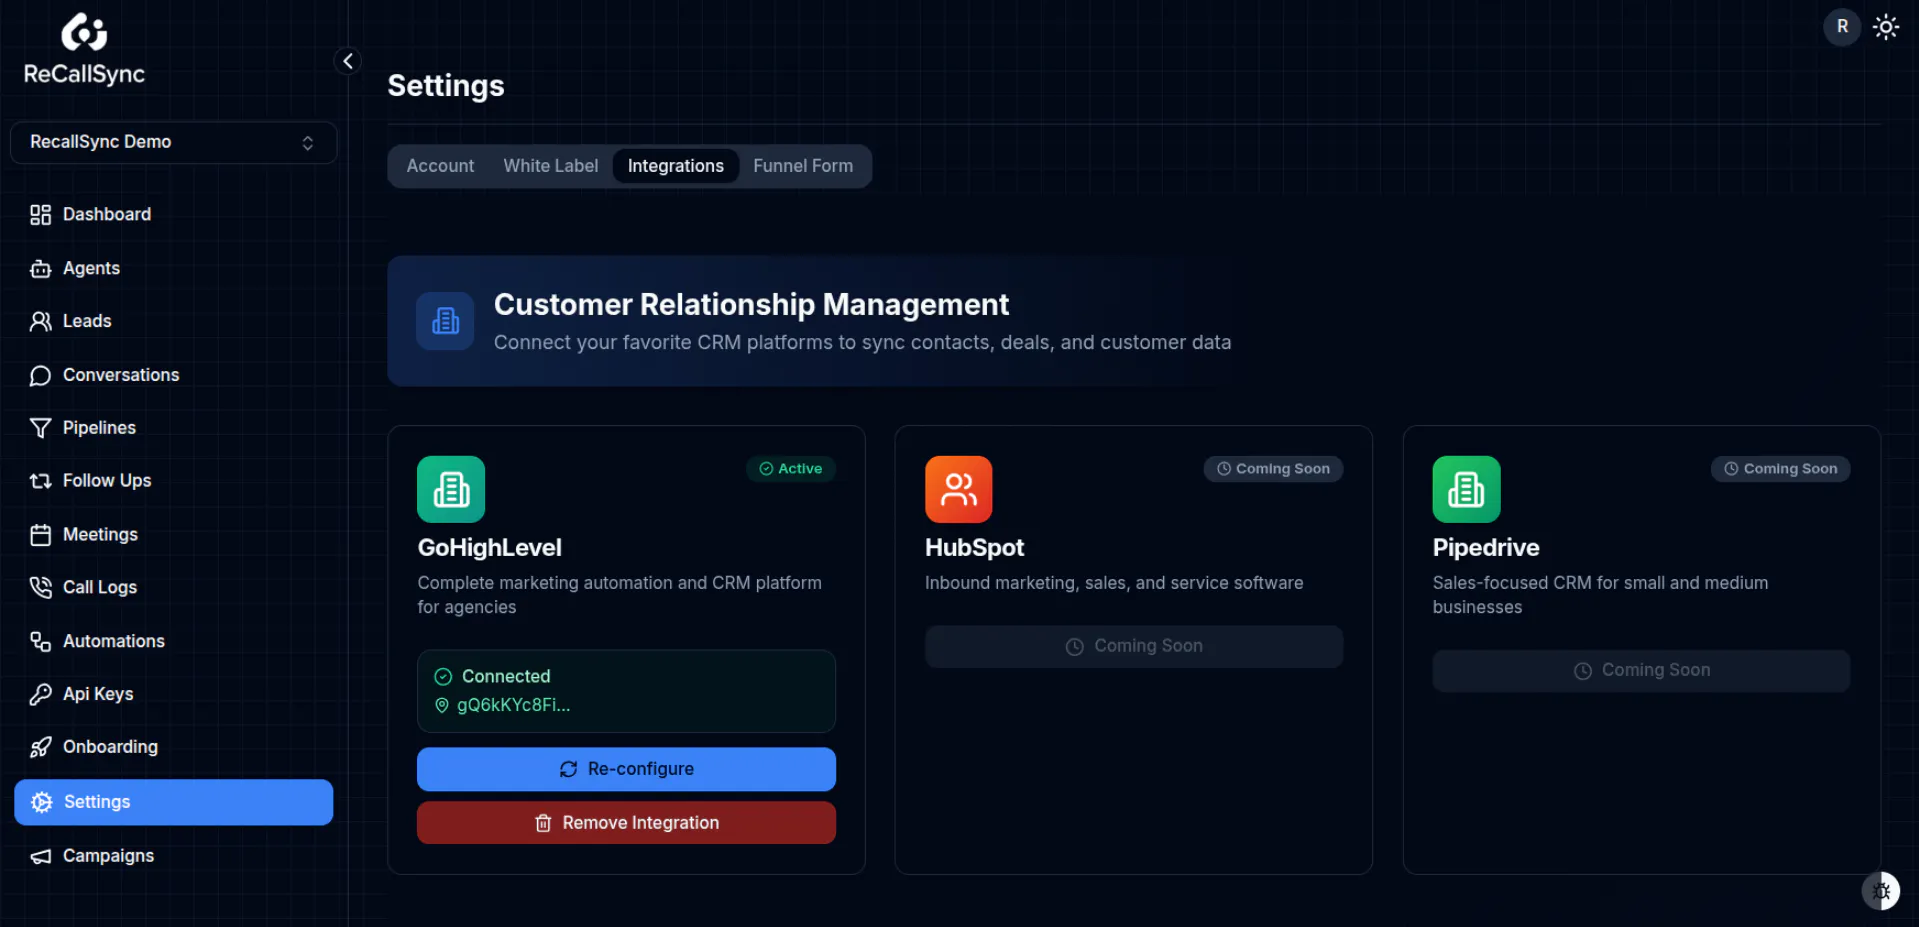Click the Follow Ups repeat icon

click(40, 481)
